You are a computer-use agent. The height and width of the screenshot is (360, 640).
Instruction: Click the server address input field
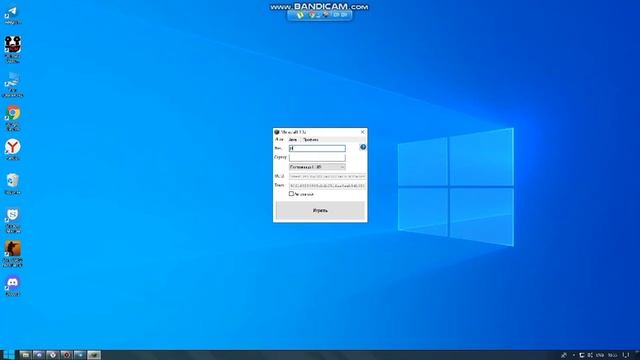[x=317, y=157]
